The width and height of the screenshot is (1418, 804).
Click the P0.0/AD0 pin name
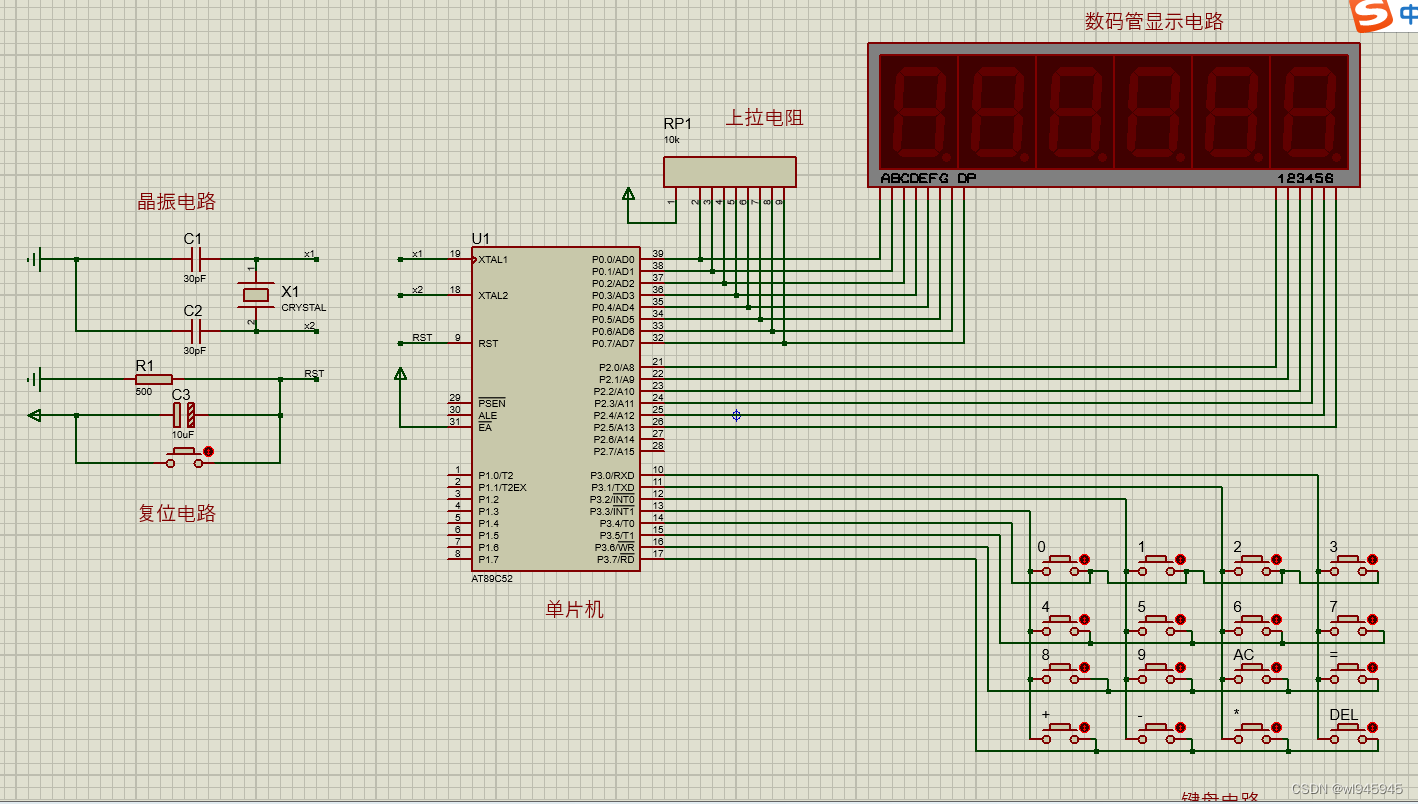(613, 260)
